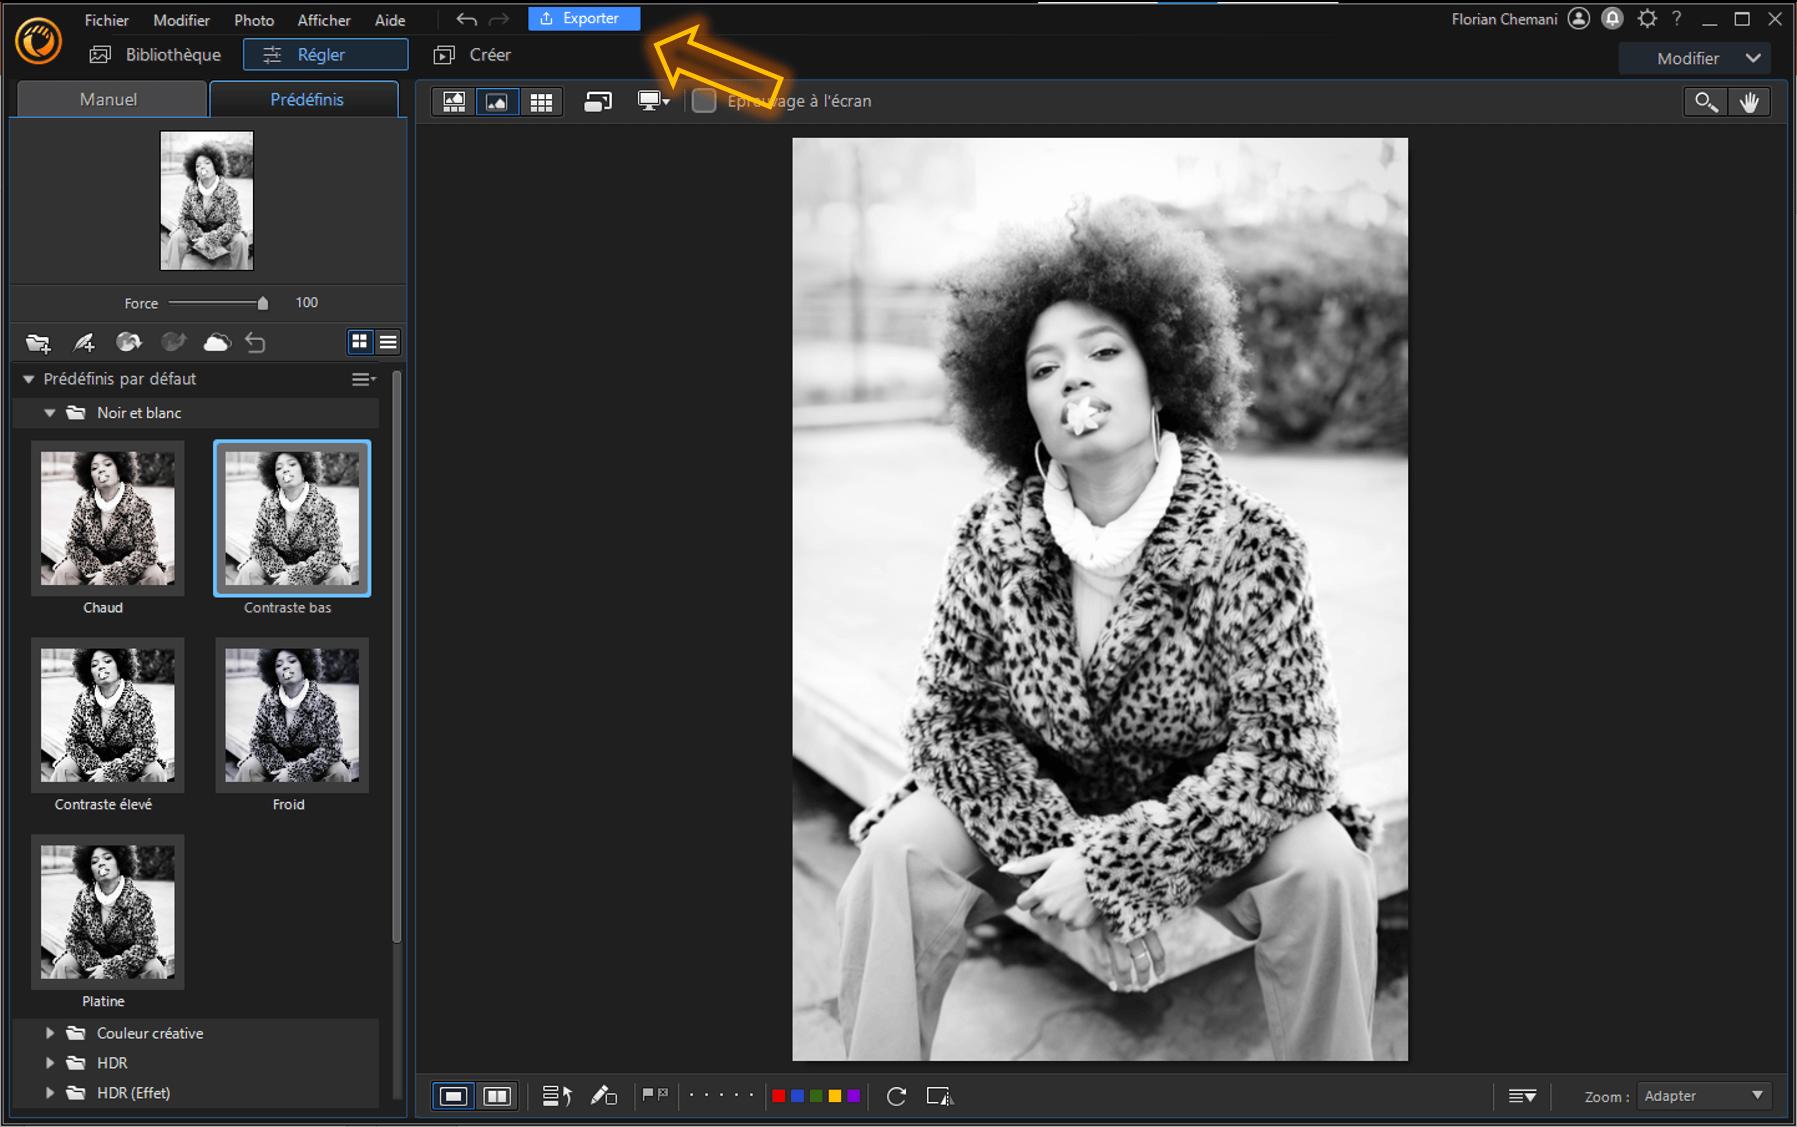Open the Photo menu
Screen dimensions: 1797x1127
click(x=254, y=20)
